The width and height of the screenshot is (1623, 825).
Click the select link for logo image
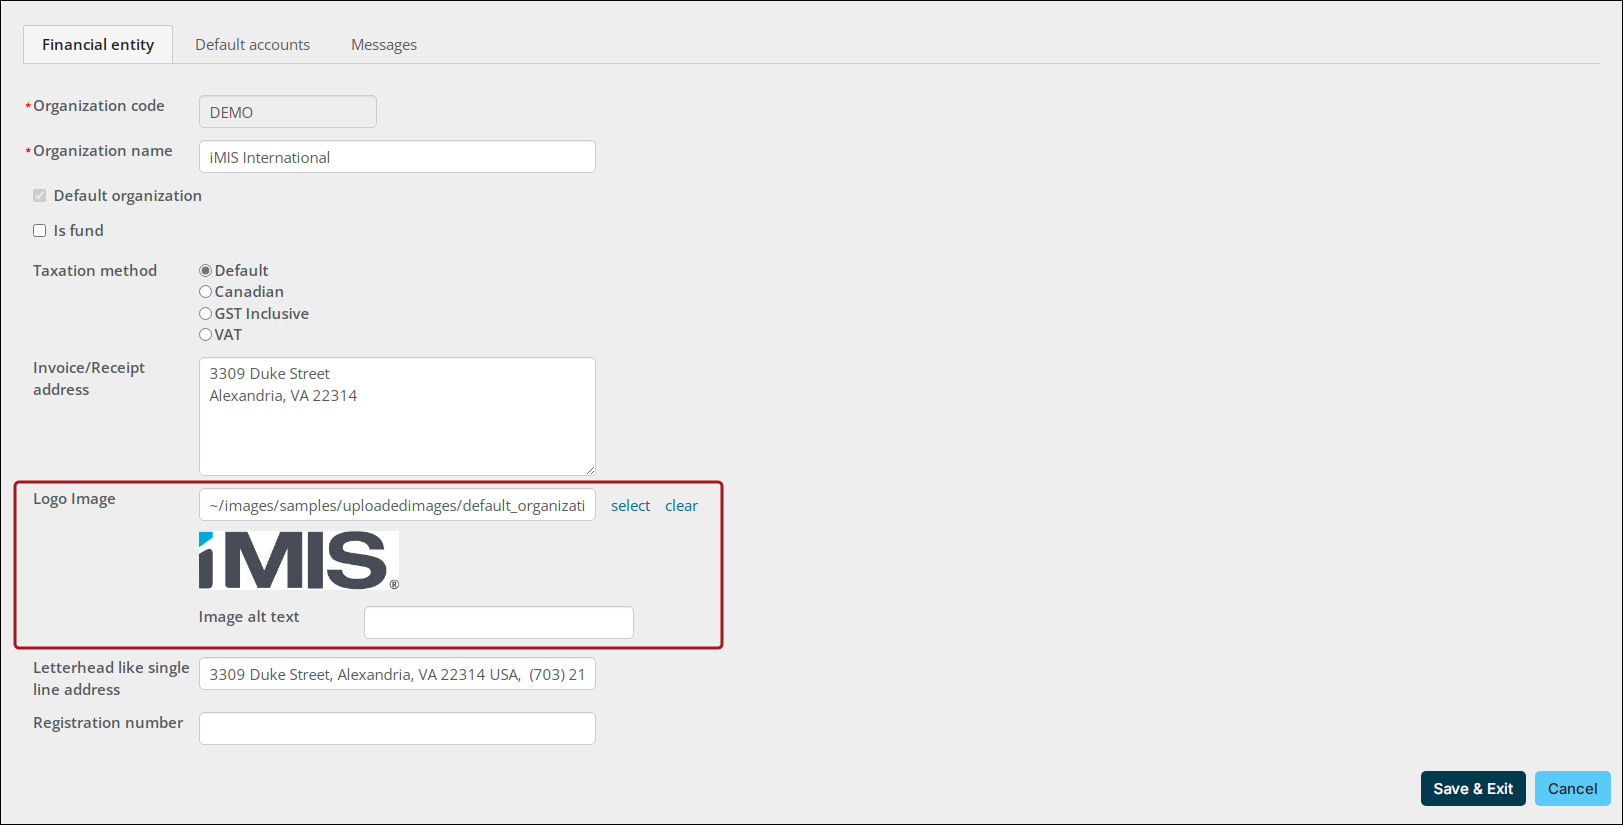coord(631,506)
